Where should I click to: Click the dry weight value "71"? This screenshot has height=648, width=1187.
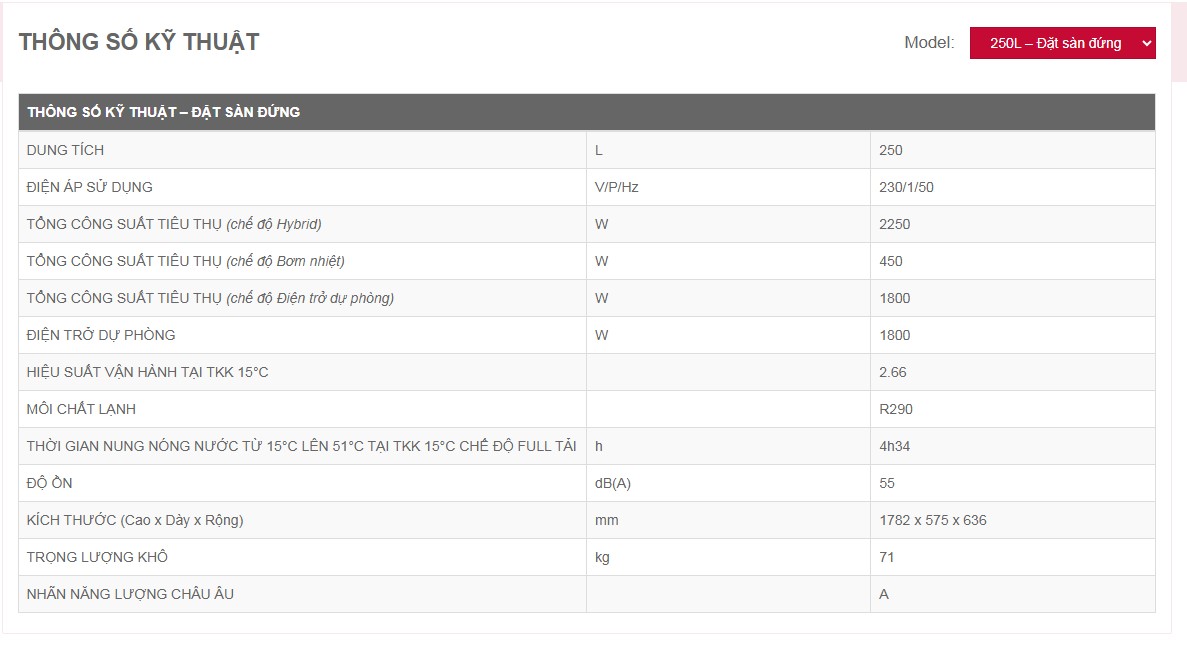click(x=886, y=557)
